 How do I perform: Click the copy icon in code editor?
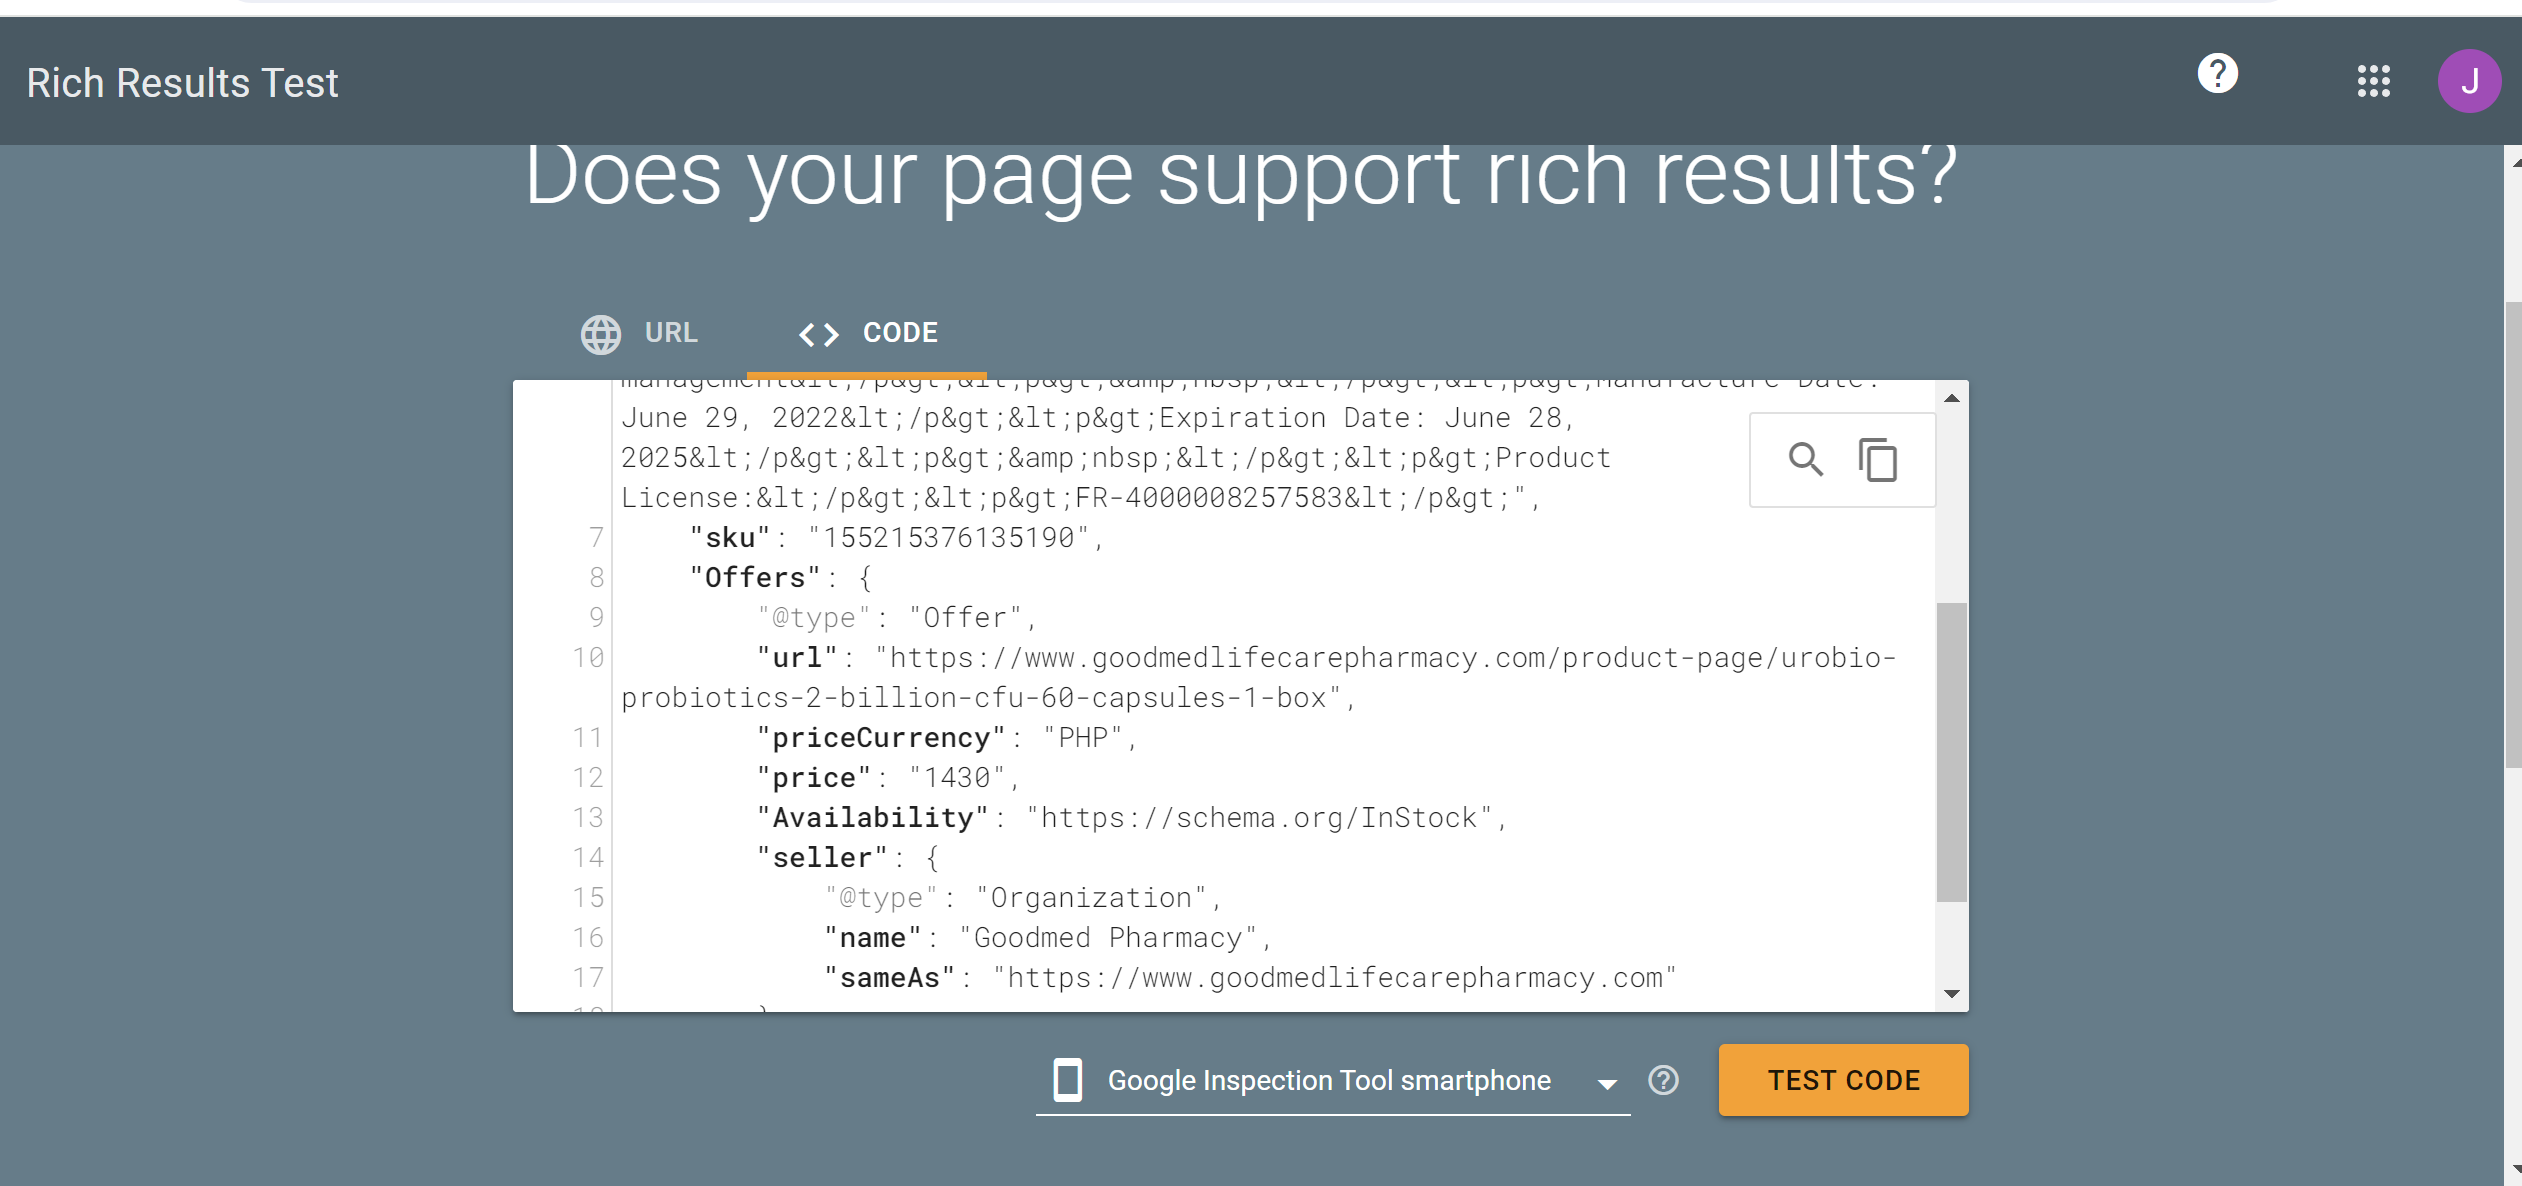click(x=1875, y=459)
